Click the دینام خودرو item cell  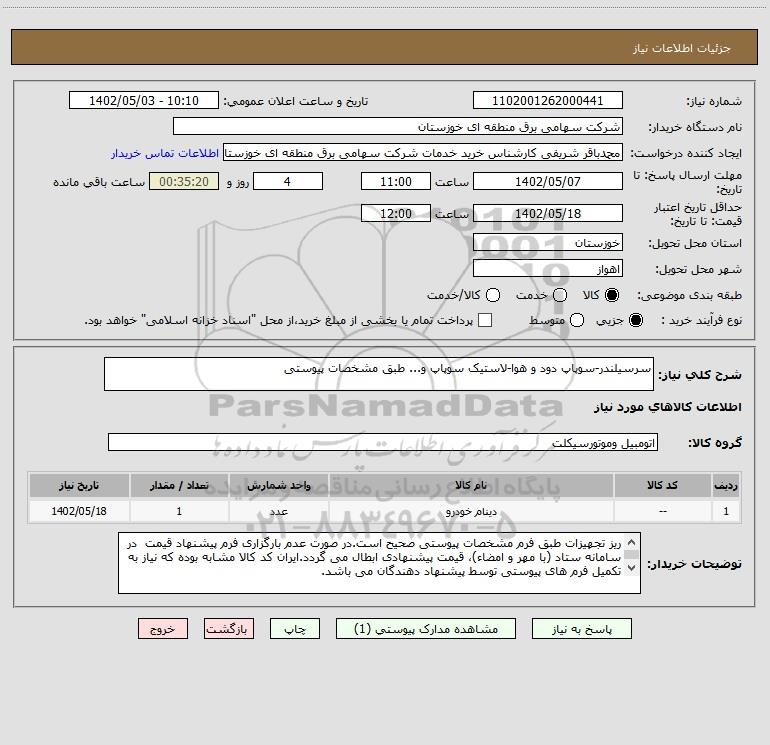tap(471, 511)
